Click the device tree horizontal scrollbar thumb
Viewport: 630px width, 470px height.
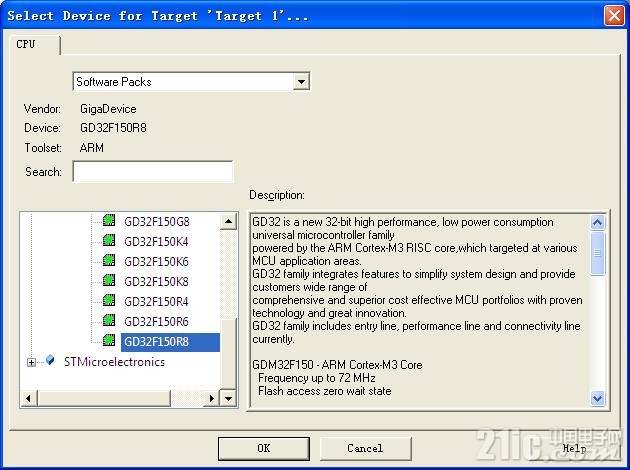pyautogui.click(x=104, y=398)
